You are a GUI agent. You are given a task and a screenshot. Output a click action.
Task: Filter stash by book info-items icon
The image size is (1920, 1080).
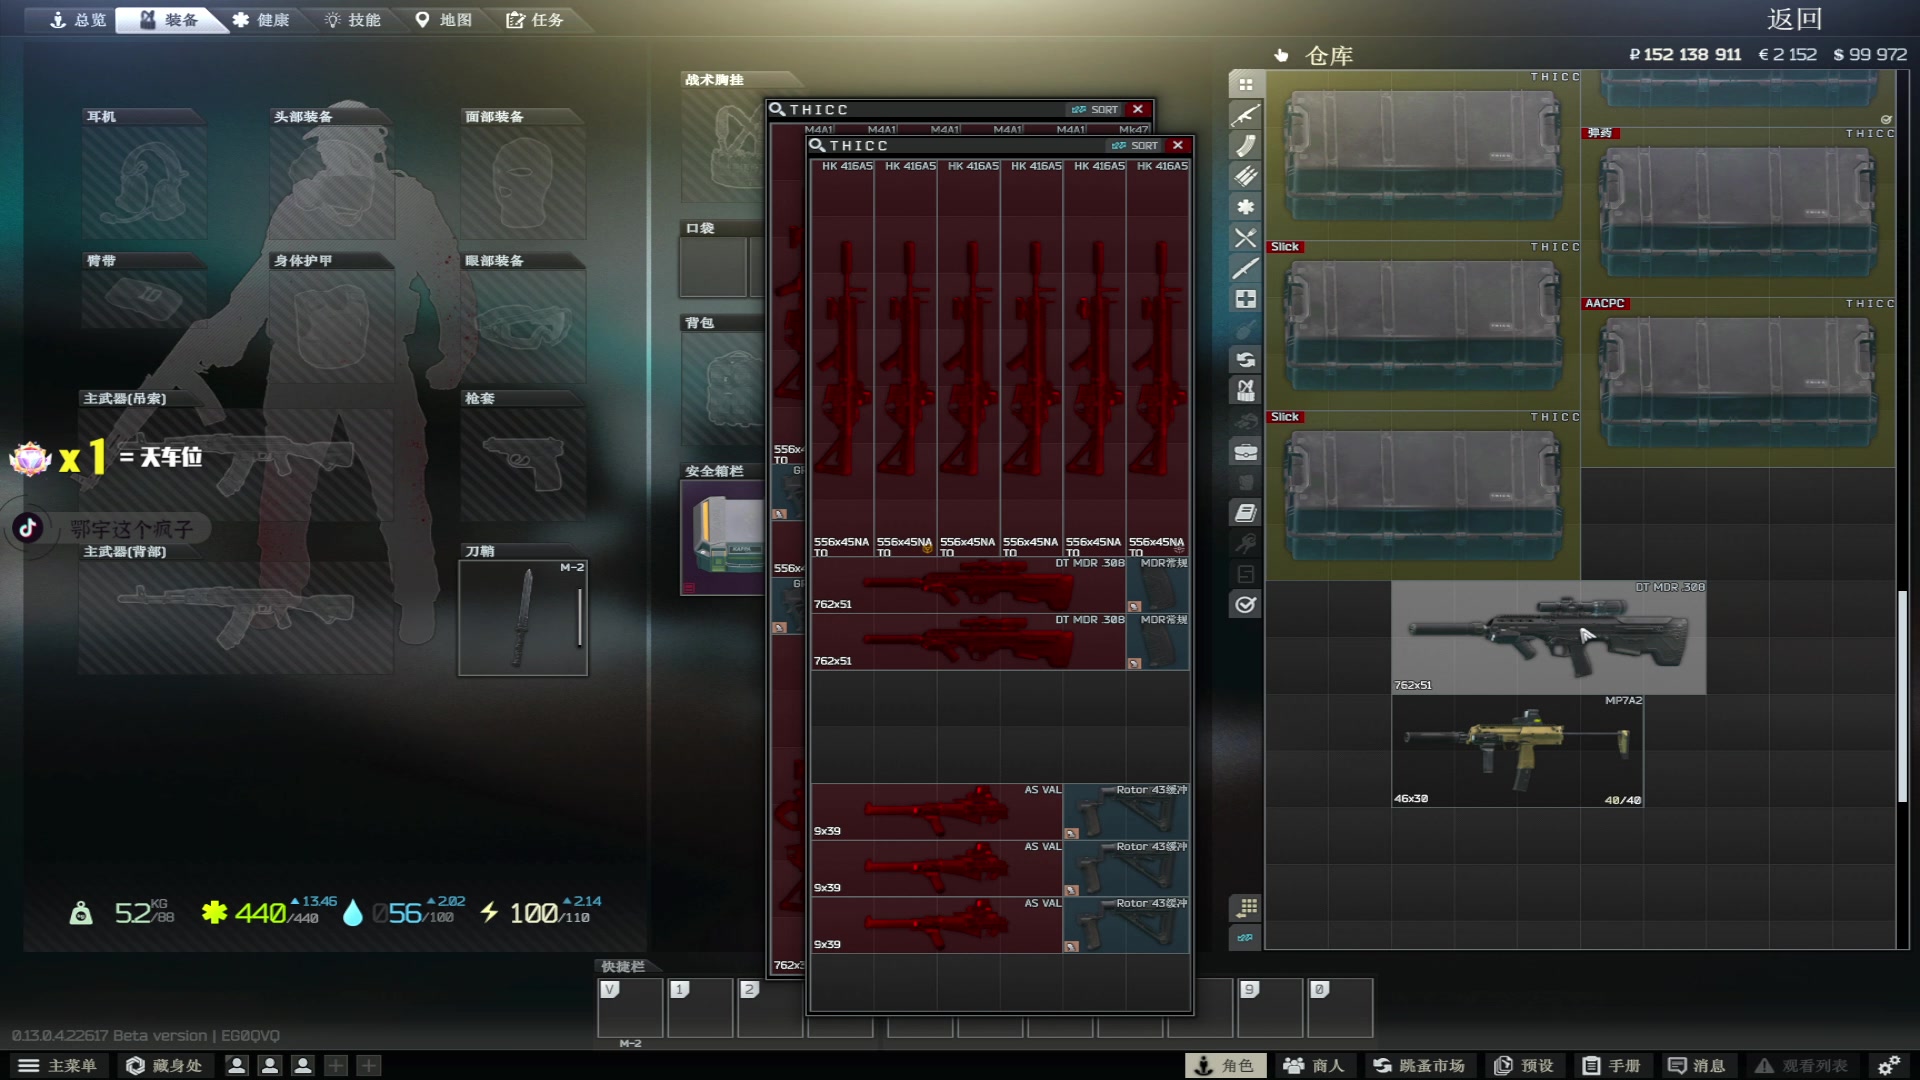click(1245, 513)
